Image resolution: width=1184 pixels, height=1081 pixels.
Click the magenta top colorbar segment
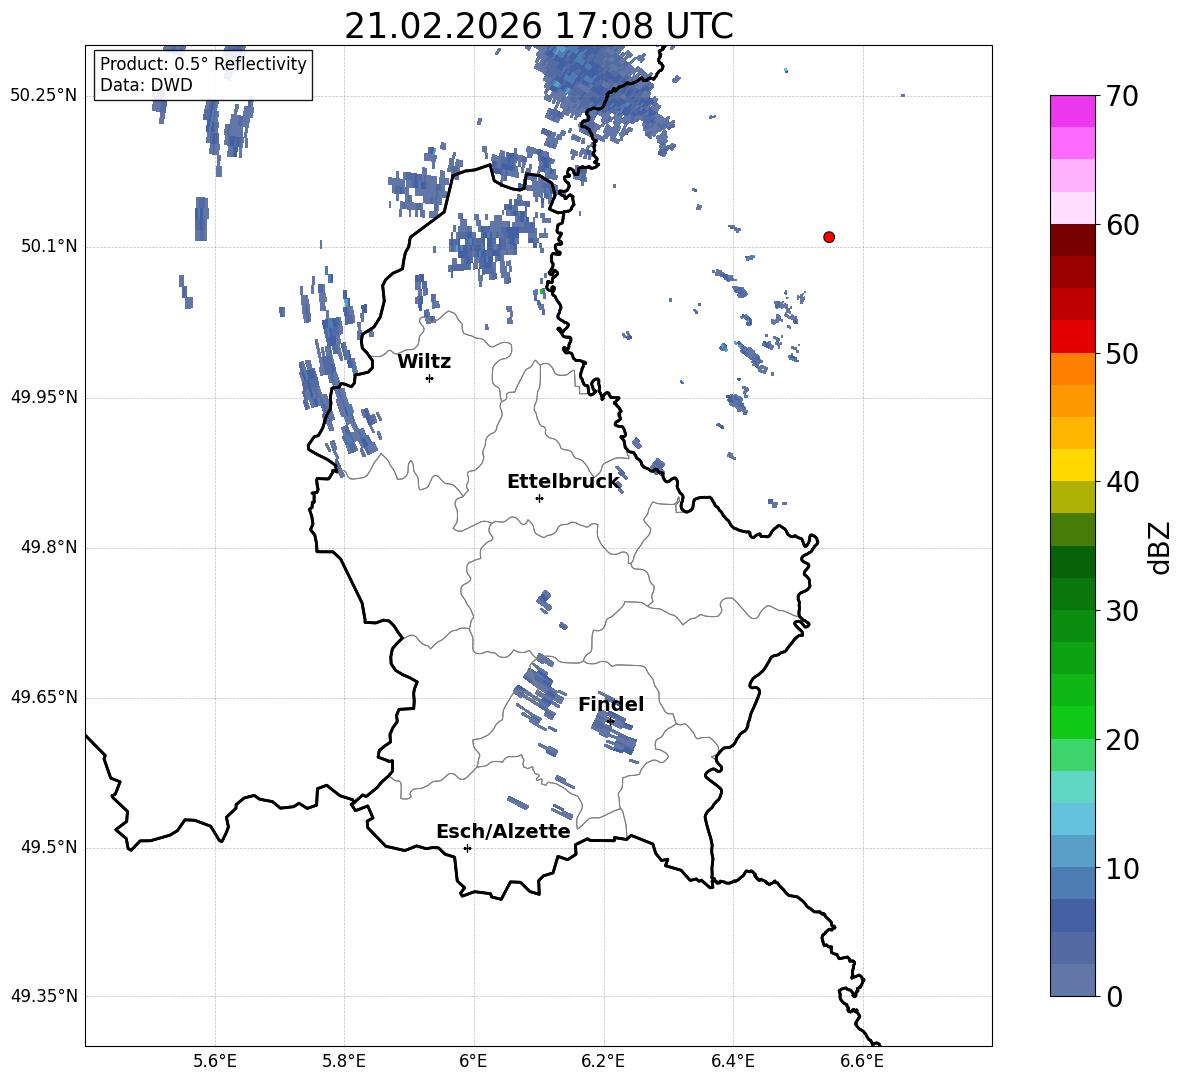pyautogui.click(x=1072, y=111)
